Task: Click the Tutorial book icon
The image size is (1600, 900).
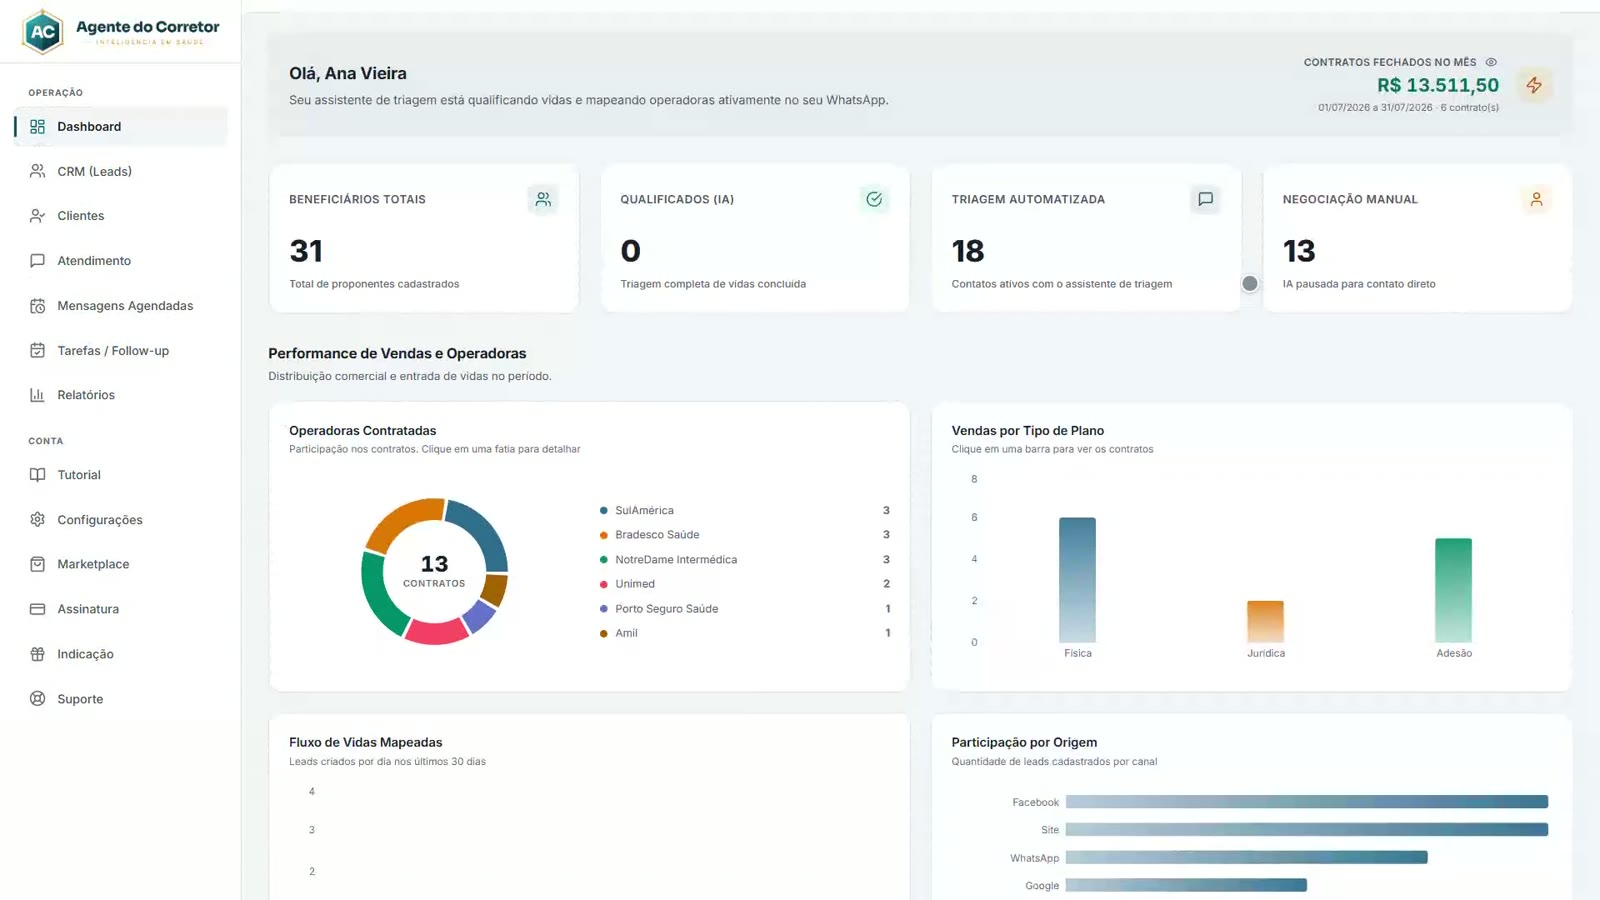Action: click(x=37, y=475)
